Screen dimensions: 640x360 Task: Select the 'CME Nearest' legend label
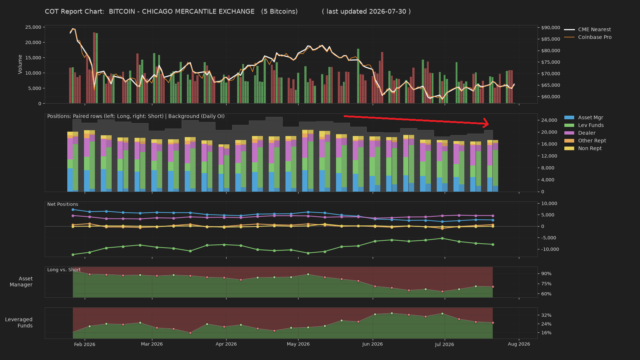point(594,29)
